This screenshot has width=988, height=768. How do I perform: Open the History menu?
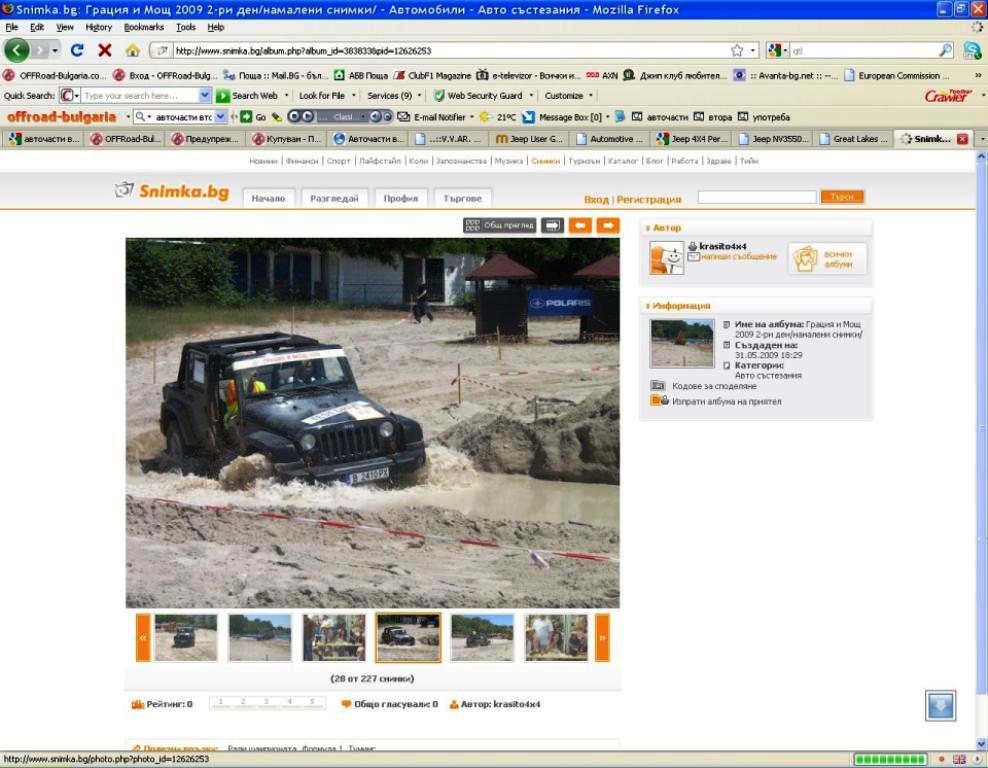(x=98, y=27)
